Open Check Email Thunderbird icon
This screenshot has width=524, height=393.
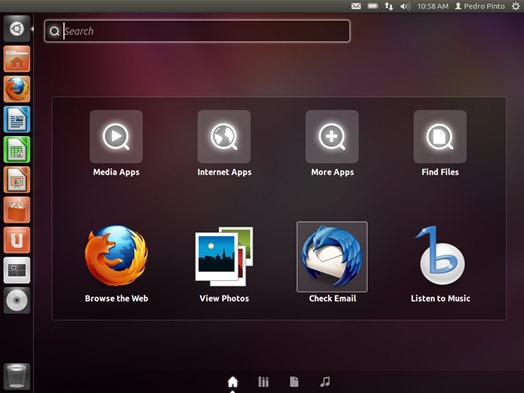tap(332, 257)
